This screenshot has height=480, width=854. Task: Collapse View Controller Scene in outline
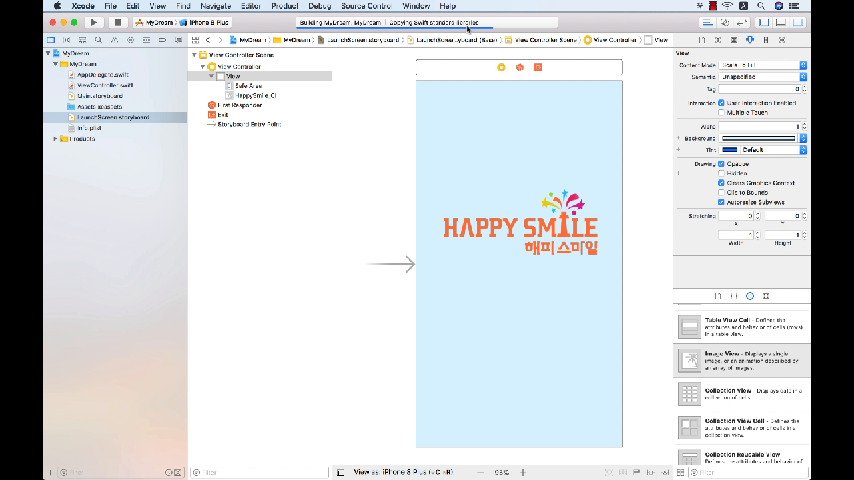[x=194, y=55]
